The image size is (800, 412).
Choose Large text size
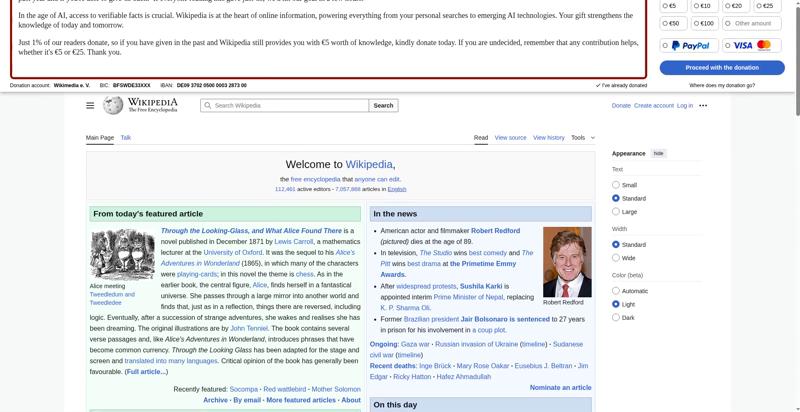pyautogui.click(x=616, y=212)
